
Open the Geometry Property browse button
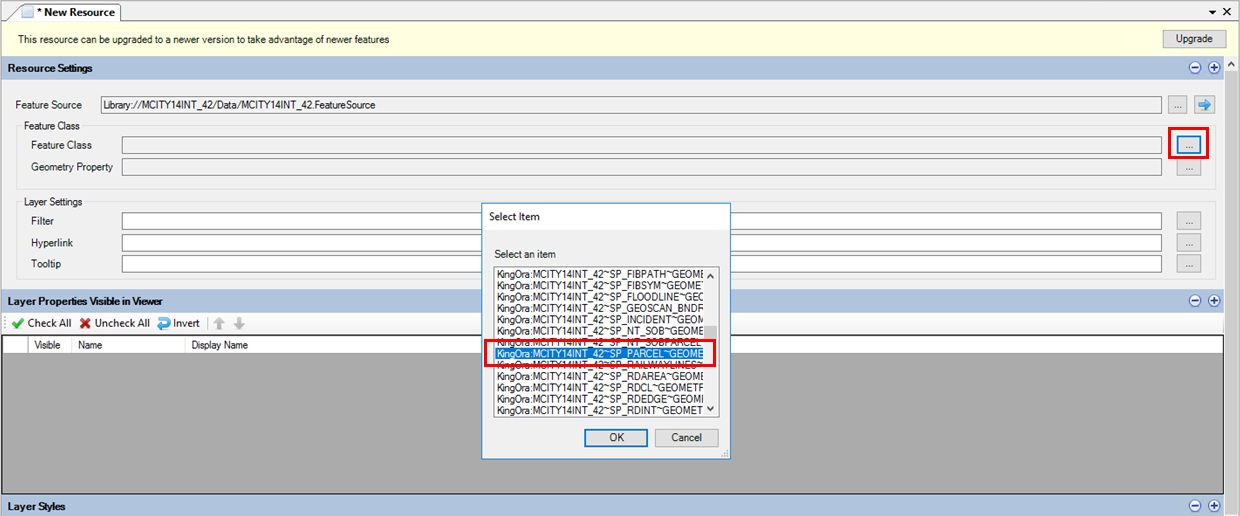(1188, 167)
